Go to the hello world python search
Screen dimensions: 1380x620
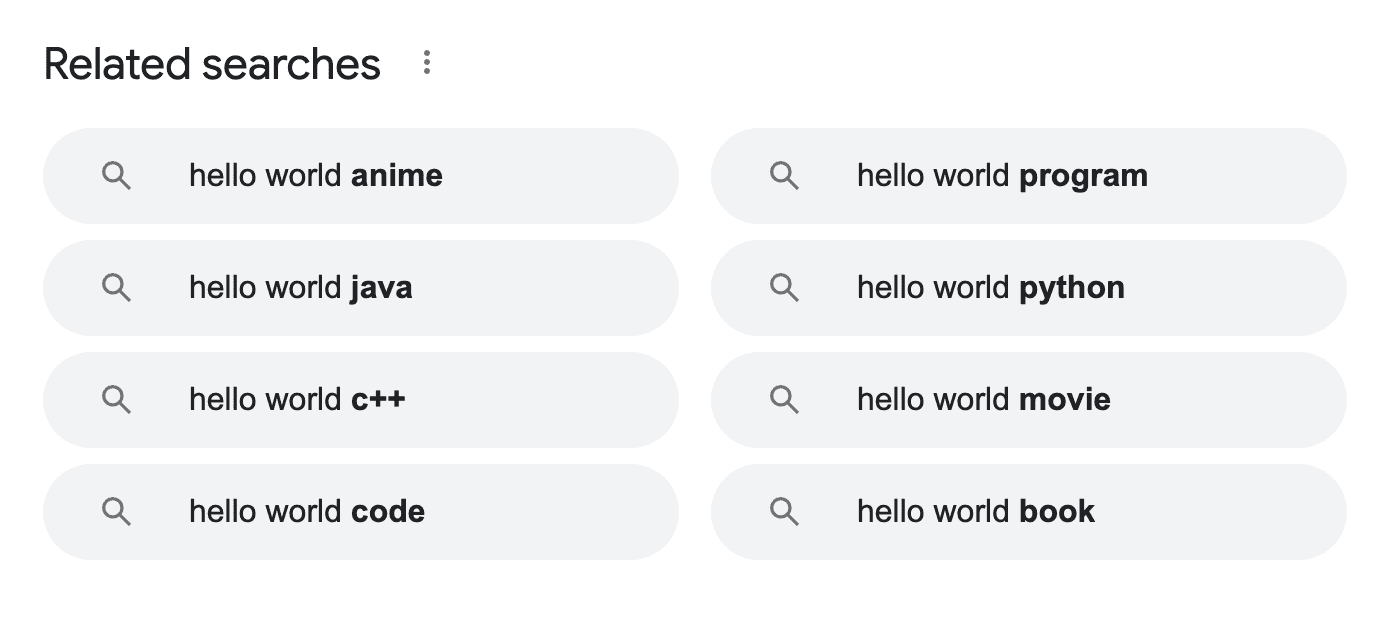(x=1029, y=288)
